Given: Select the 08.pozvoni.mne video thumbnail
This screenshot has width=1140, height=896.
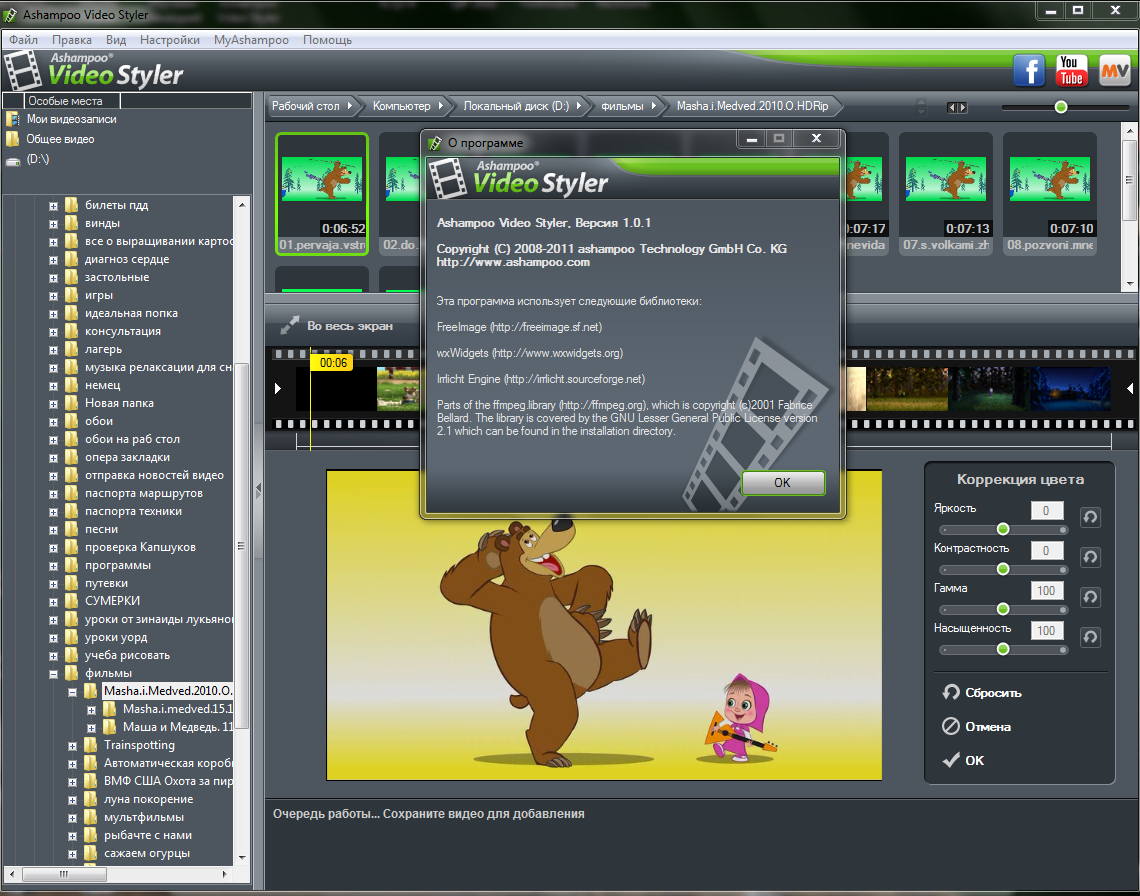Looking at the screenshot, I should point(1050,193).
